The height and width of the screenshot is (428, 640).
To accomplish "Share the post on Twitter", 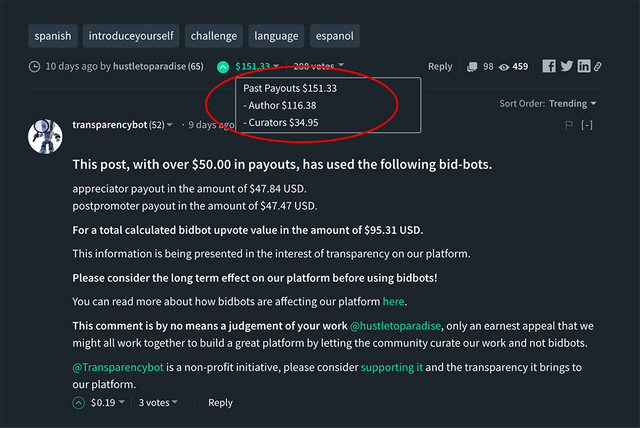I will [x=566, y=66].
